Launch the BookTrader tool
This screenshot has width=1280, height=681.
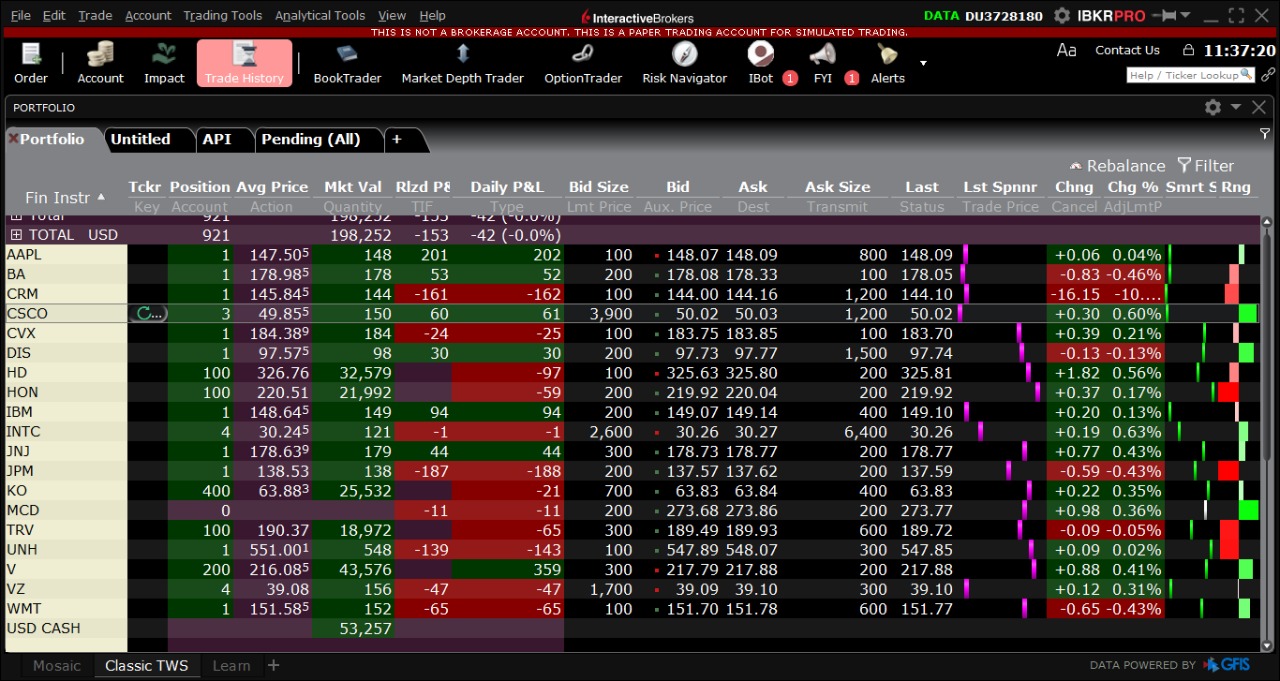347,63
